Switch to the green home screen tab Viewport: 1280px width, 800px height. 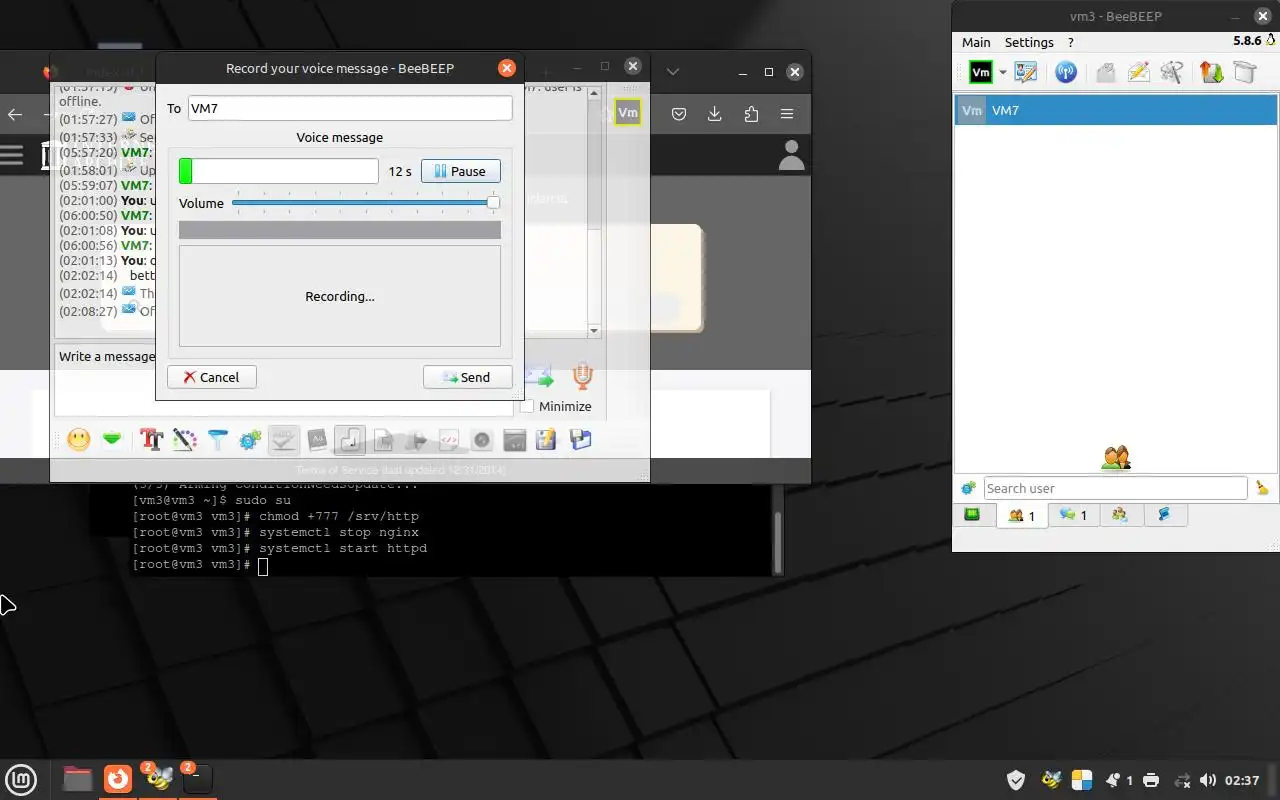972,515
